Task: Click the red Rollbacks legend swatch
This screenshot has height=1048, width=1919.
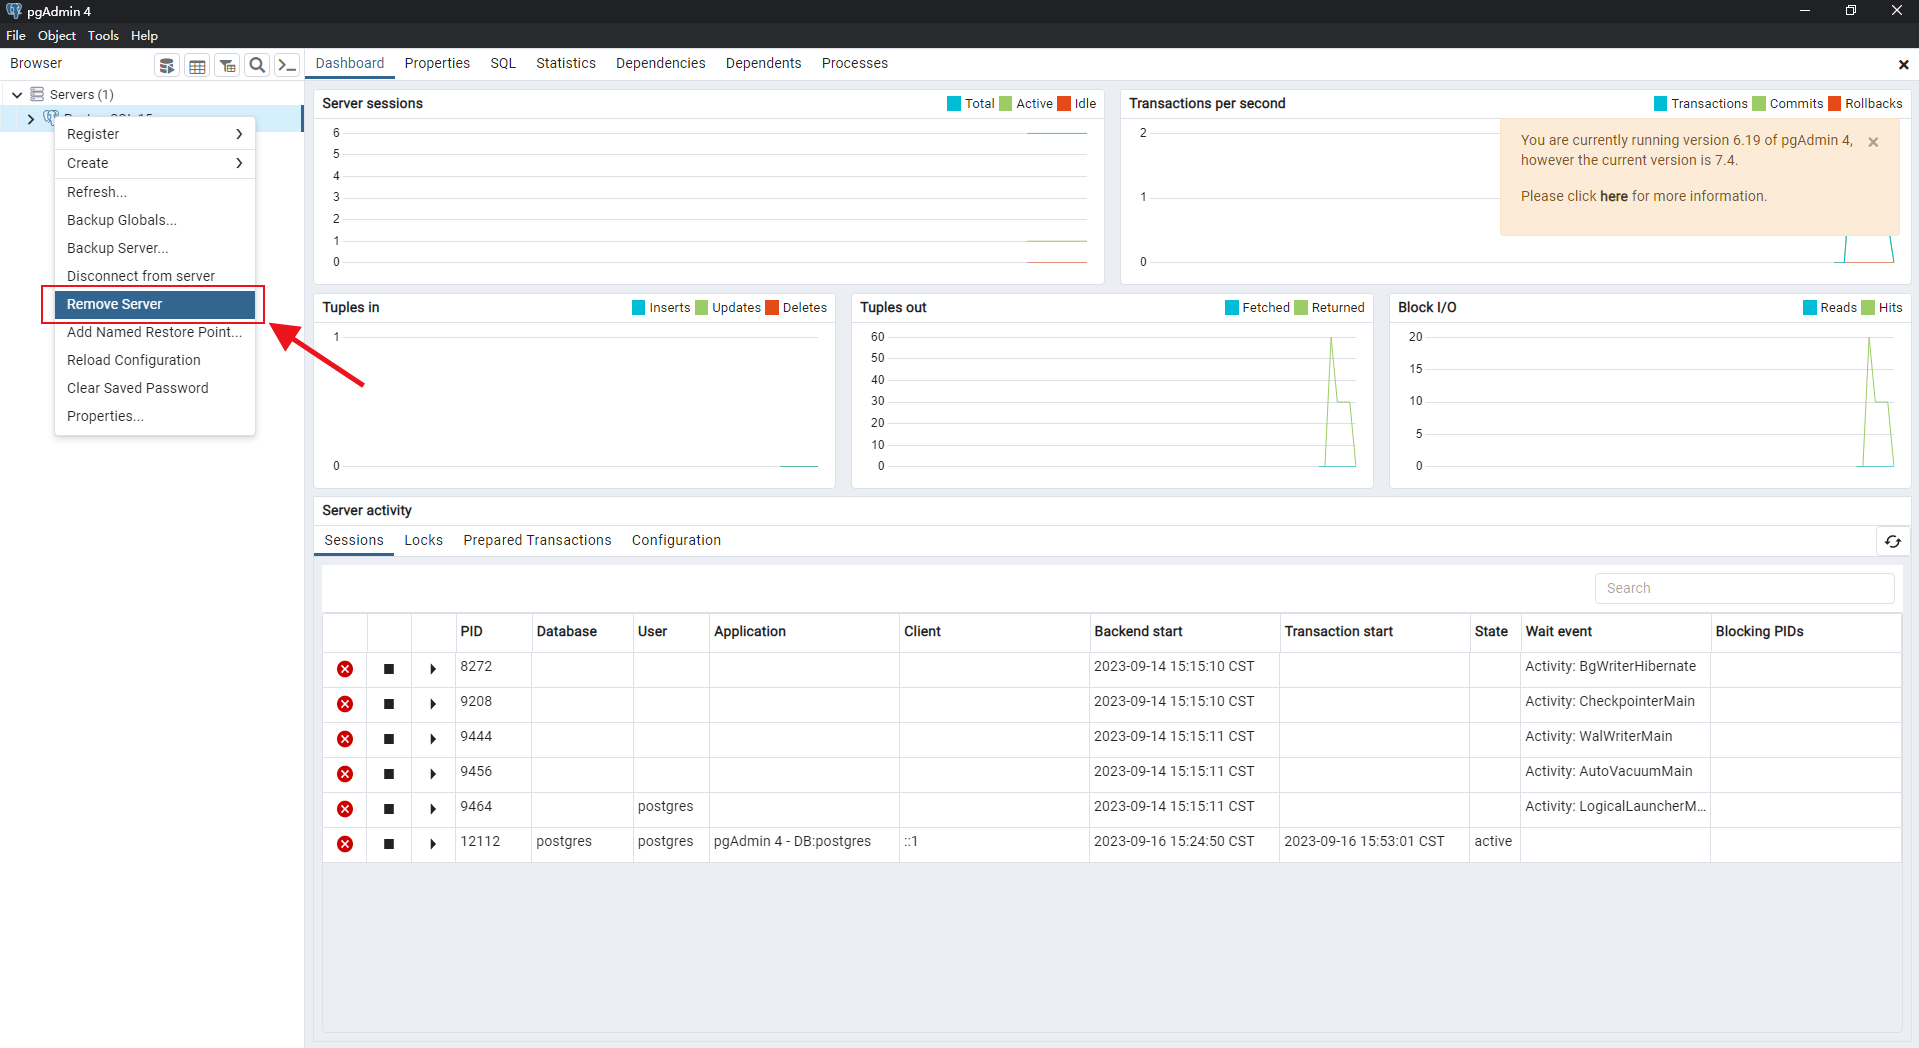Action: point(1834,104)
